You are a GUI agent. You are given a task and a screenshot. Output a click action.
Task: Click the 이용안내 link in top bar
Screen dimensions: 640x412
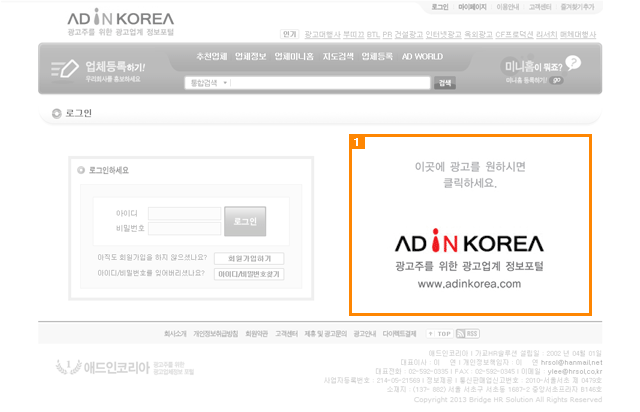508,7
